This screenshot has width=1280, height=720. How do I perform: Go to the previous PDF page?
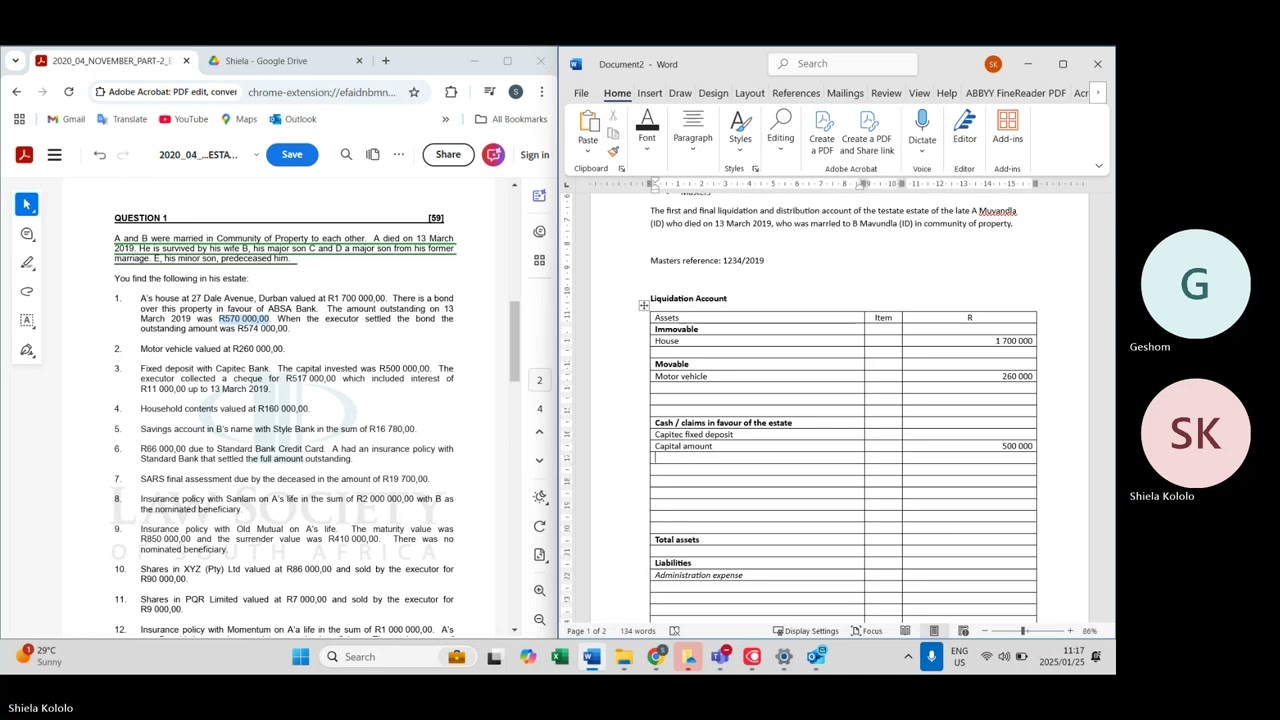coord(540,432)
